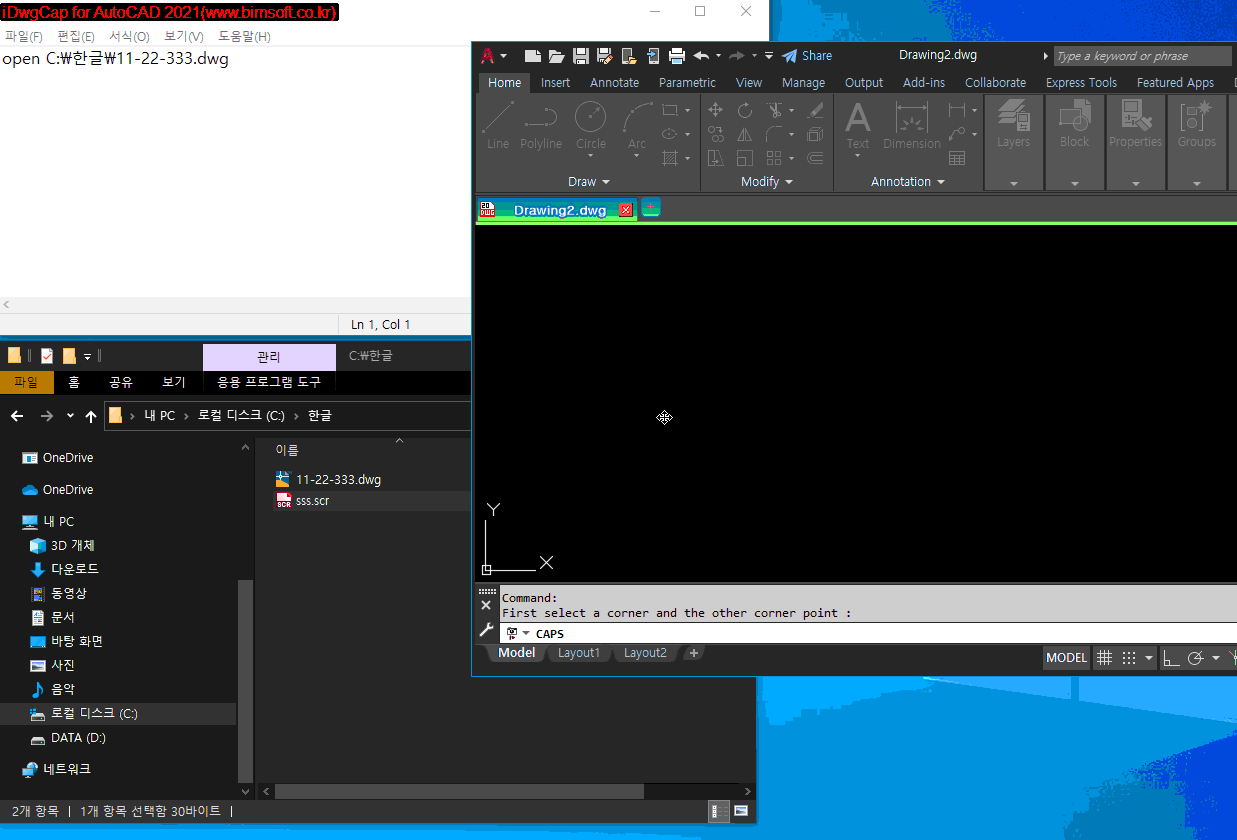Open the AutoCAD application menu (red A)
The height and width of the screenshot is (840, 1237).
coord(491,56)
